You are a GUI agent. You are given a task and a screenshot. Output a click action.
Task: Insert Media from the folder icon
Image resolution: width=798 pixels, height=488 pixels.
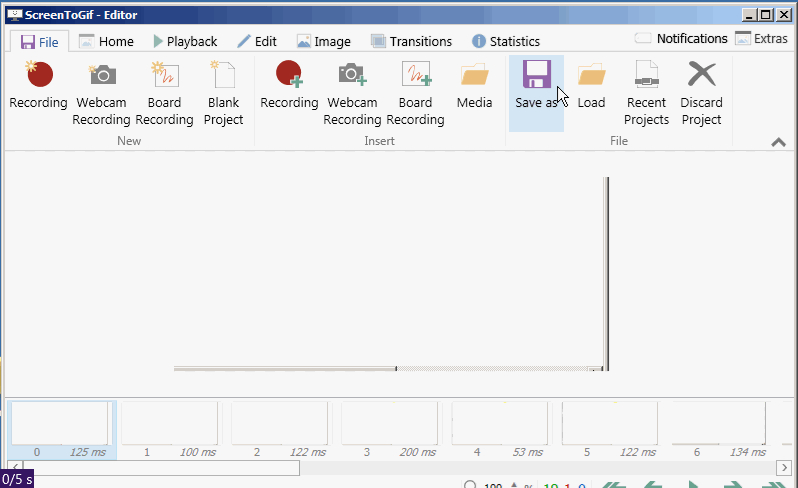[x=474, y=93]
